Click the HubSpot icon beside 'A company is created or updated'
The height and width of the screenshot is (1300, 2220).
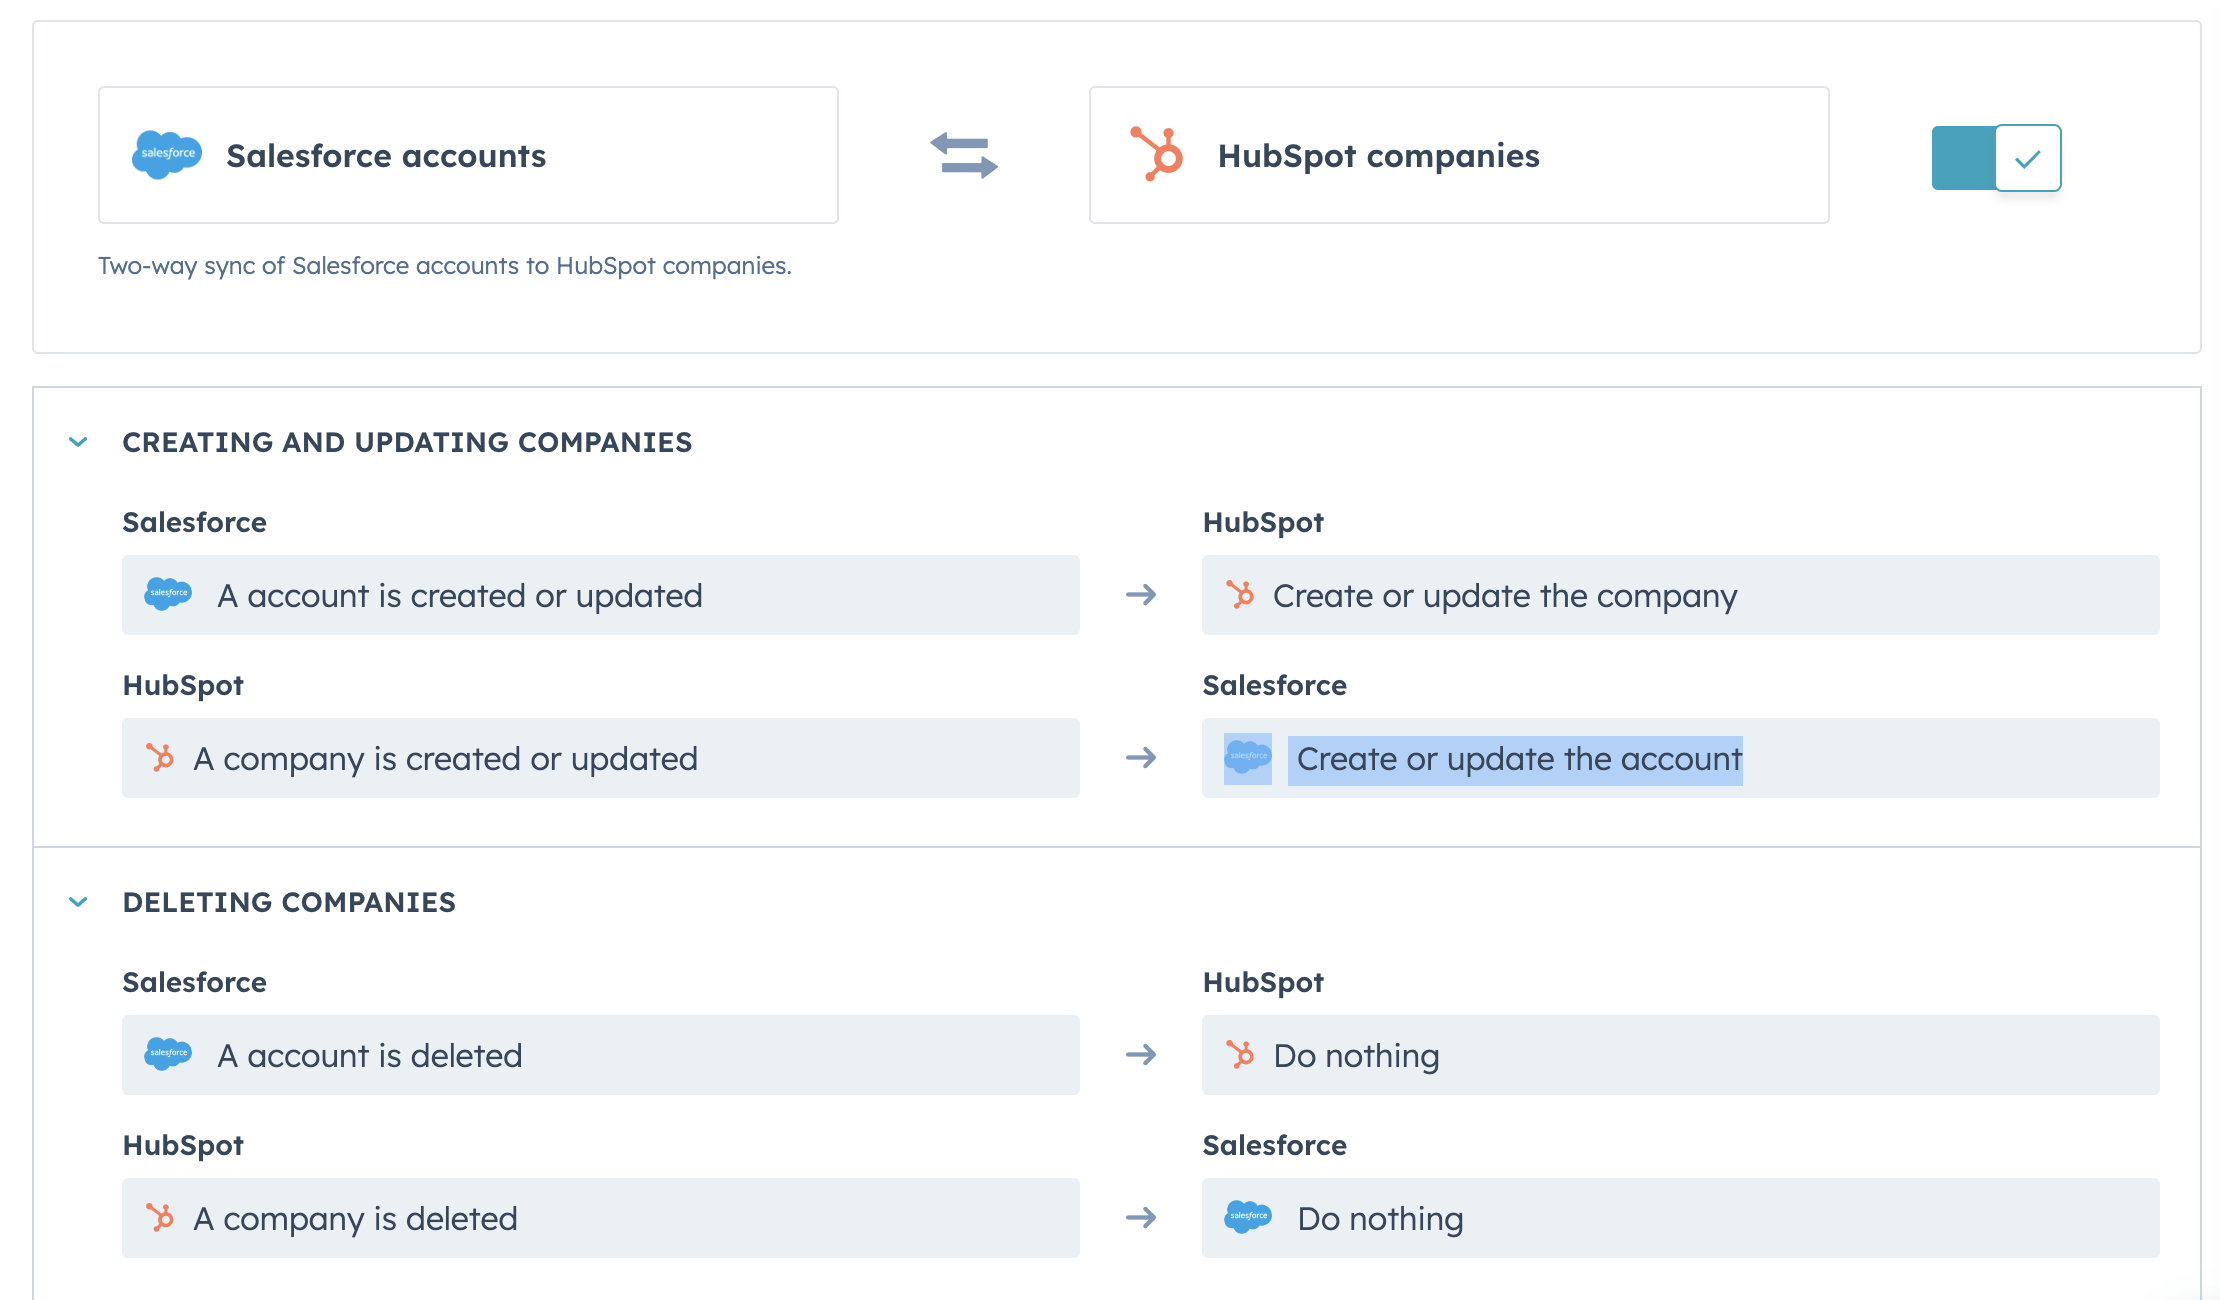click(x=160, y=758)
